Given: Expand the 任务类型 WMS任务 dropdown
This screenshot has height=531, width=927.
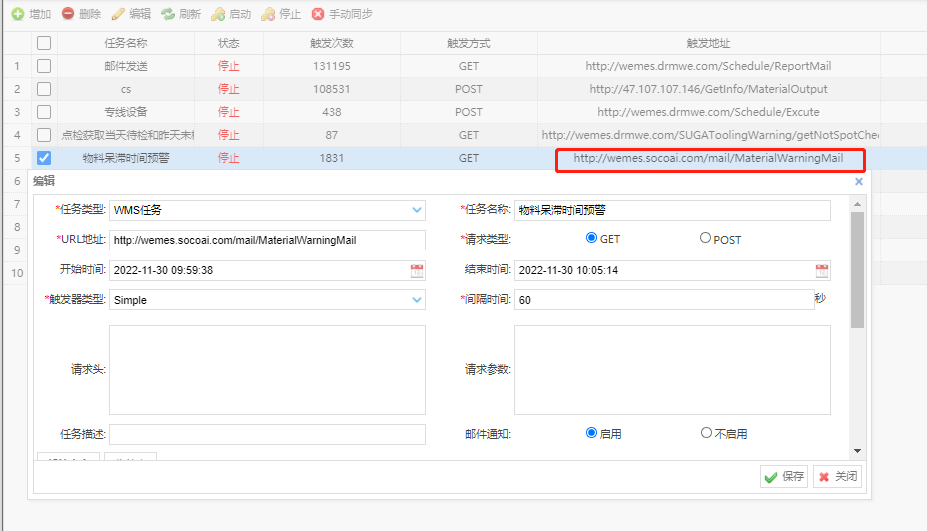Looking at the screenshot, I should [417, 210].
